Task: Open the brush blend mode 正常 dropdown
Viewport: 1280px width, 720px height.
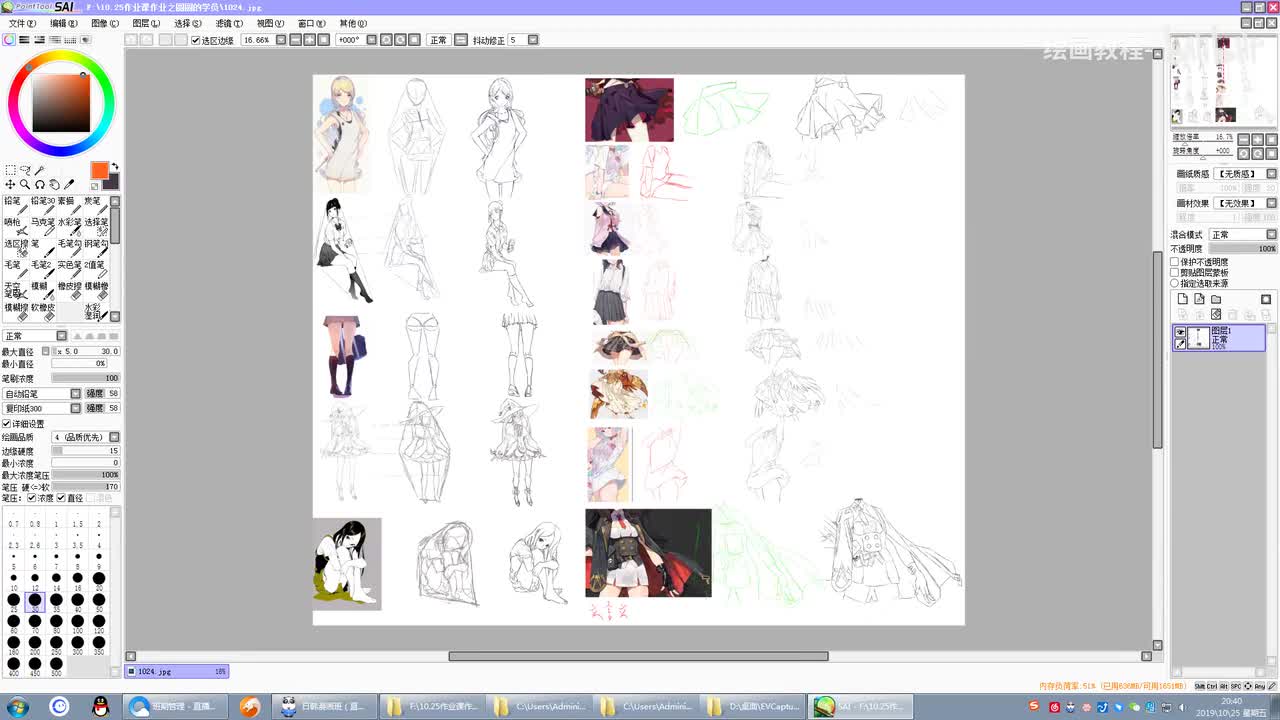Action: [61, 336]
